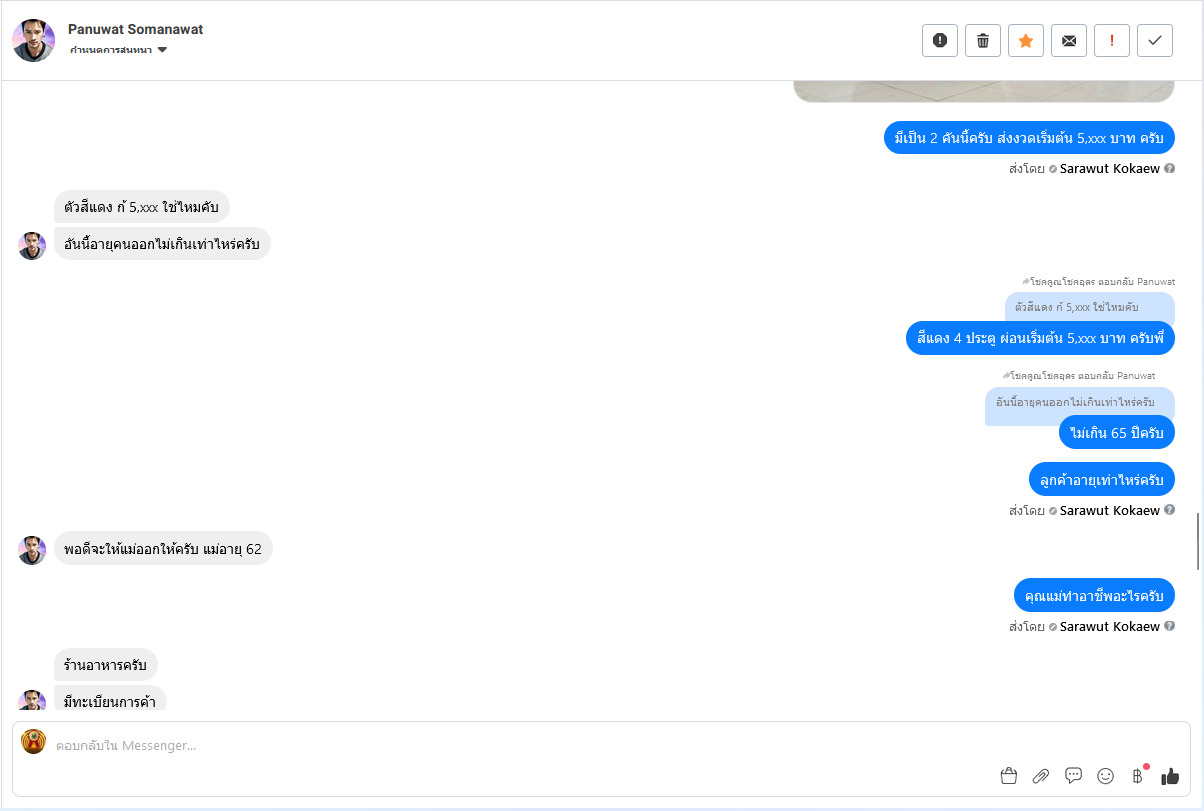Attach a file with the paperclip
Viewport: 1204px width, 811px height.
tap(1041, 776)
